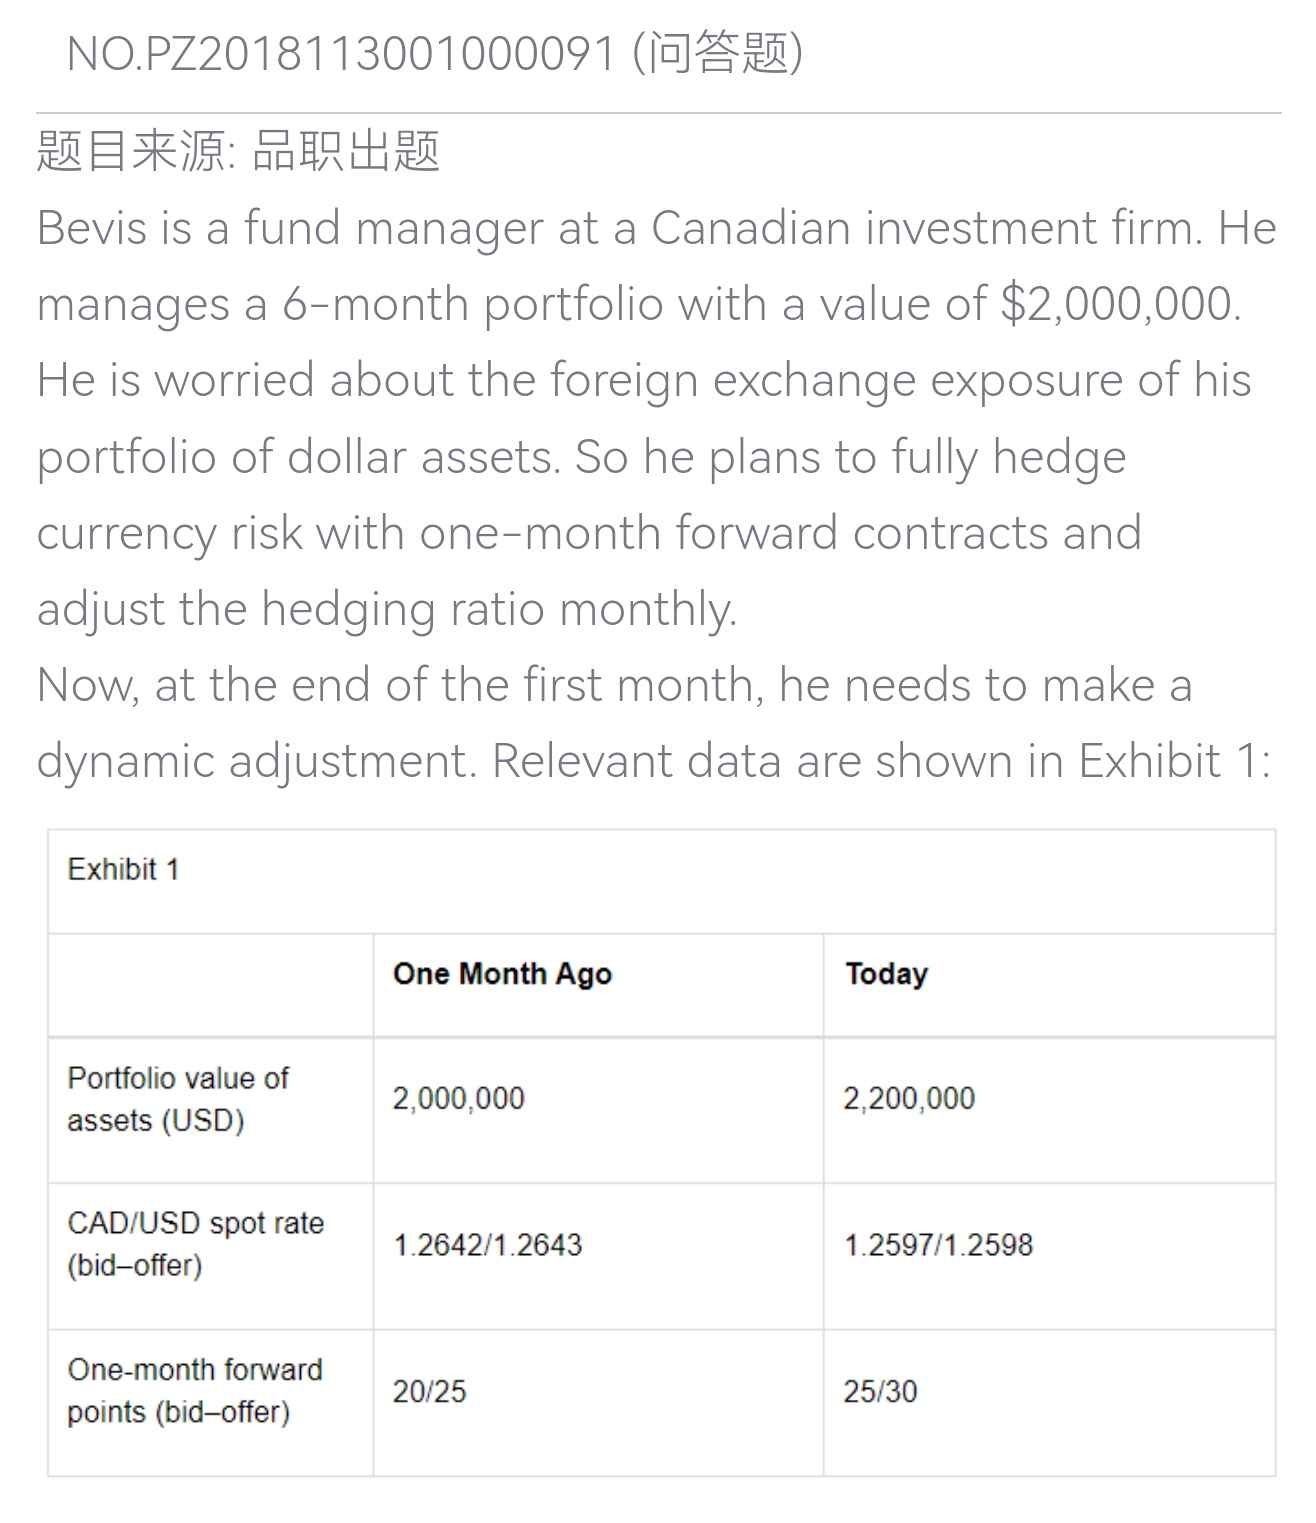
Task: Click the One Month Ago column header
Action: pyautogui.click(x=502, y=974)
